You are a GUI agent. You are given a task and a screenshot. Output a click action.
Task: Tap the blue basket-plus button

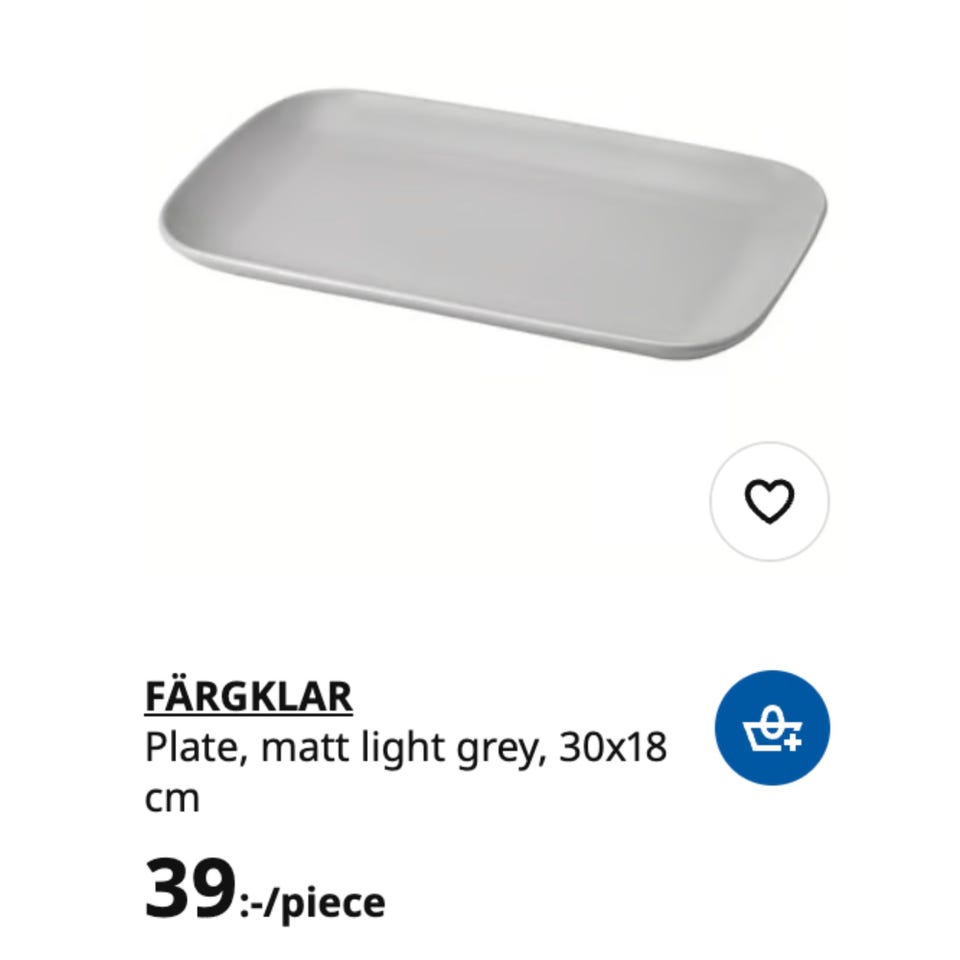(773, 728)
